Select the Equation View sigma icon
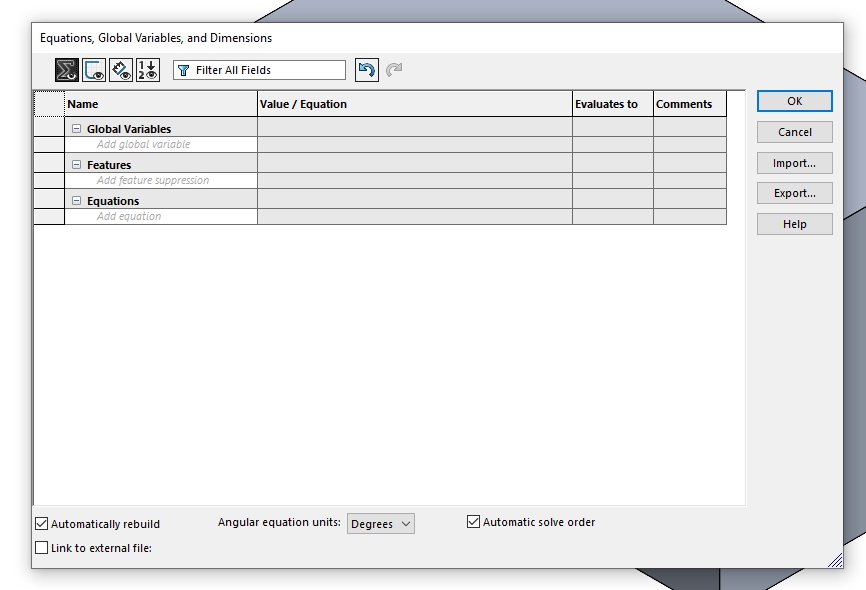866x590 pixels. point(67,70)
